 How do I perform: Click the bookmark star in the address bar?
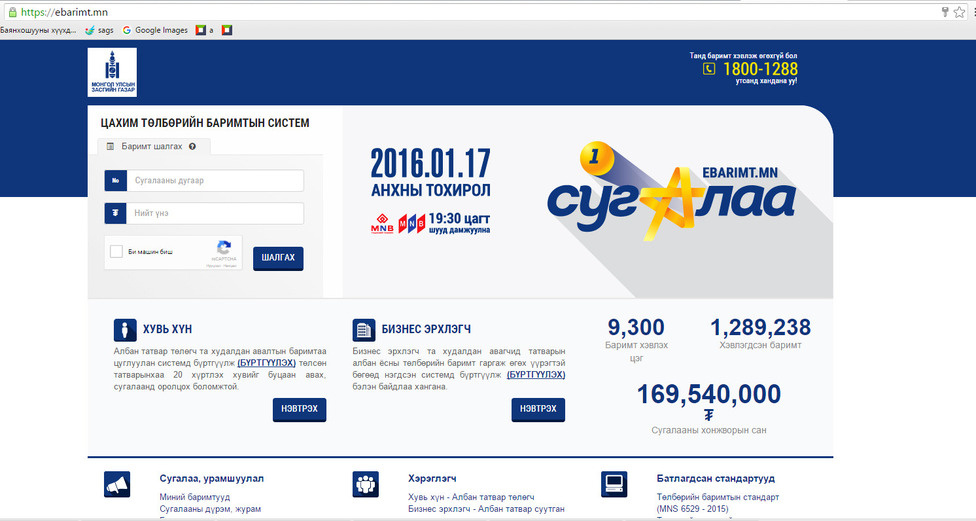coord(959,12)
